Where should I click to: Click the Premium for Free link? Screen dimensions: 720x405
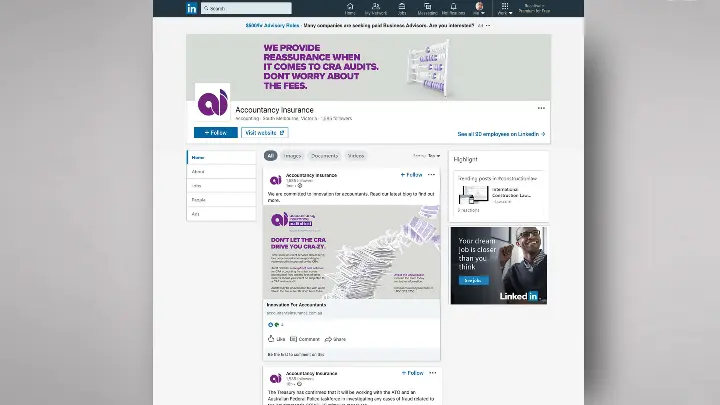point(534,8)
